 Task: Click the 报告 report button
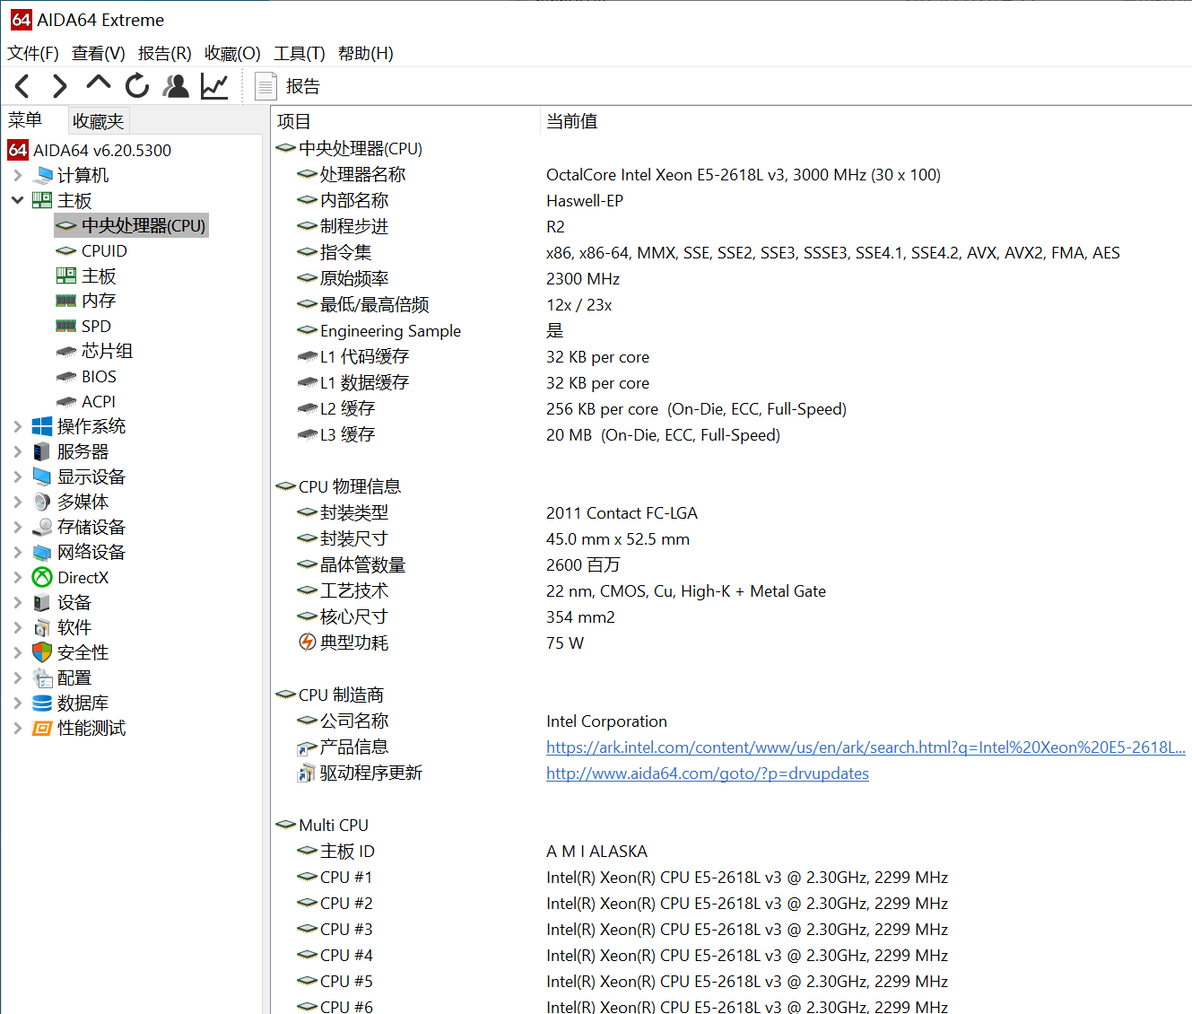tap(287, 87)
